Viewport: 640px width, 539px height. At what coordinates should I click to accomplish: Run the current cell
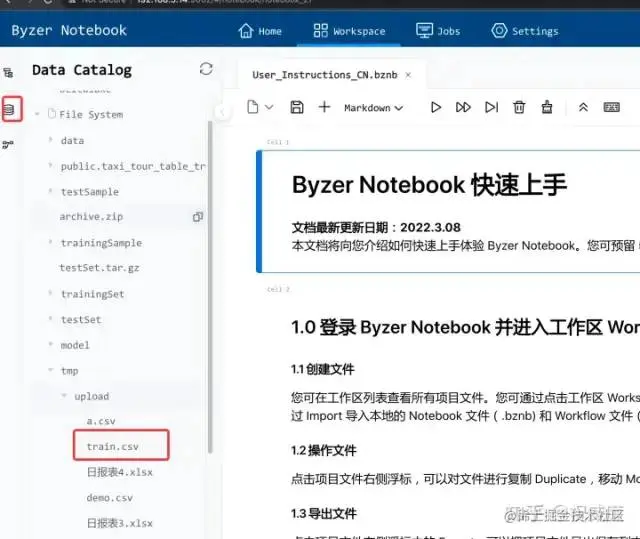(436, 107)
